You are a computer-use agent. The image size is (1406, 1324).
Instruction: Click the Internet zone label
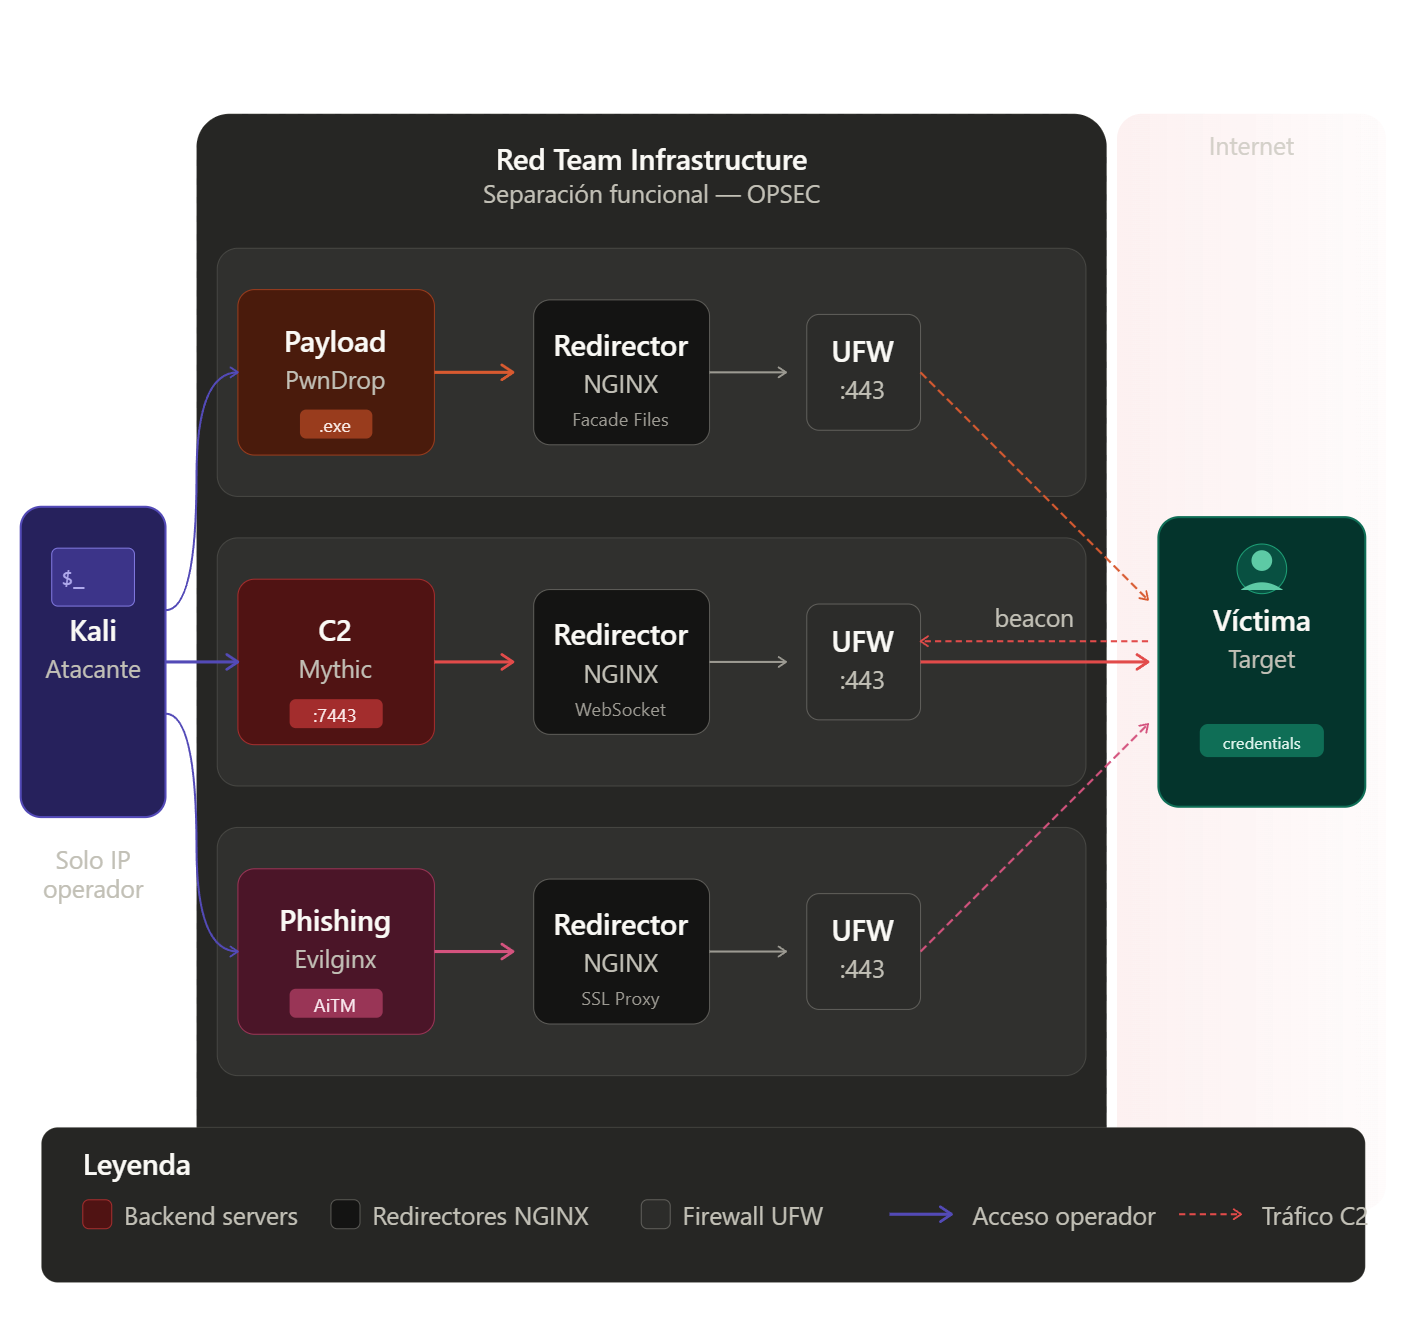(x=1250, y=147)
